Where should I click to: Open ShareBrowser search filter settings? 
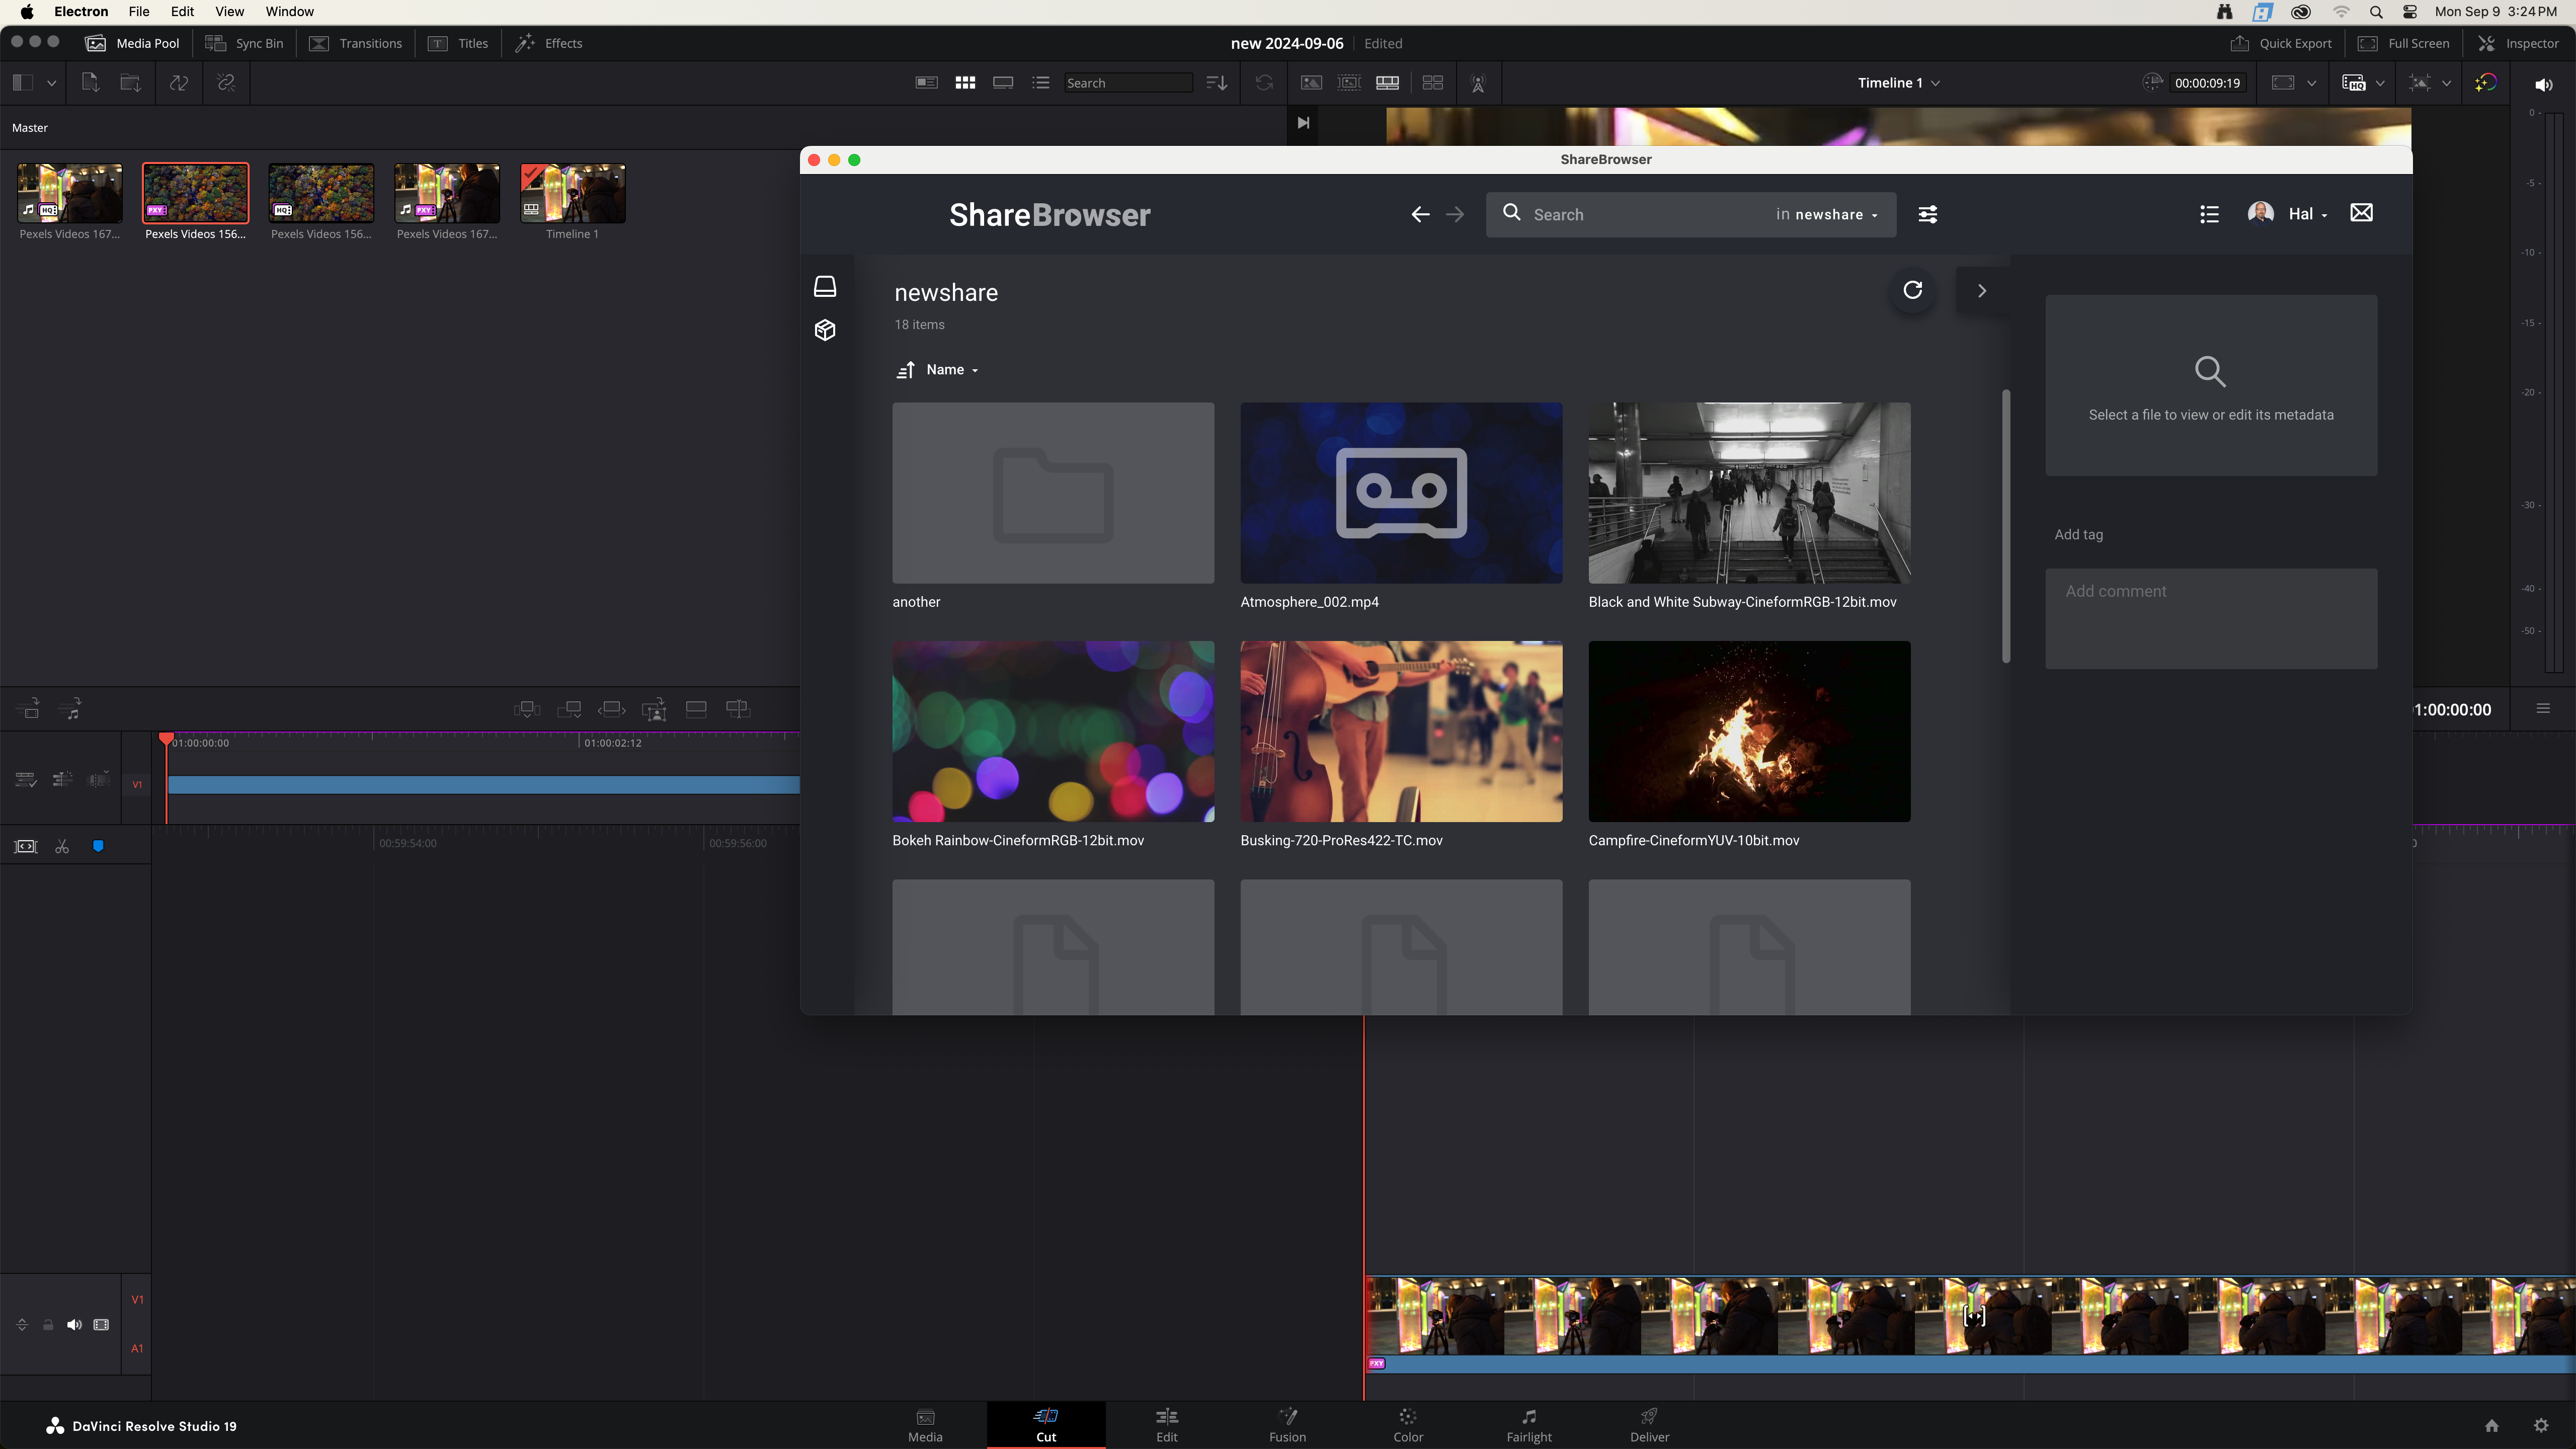point(1928,214)
